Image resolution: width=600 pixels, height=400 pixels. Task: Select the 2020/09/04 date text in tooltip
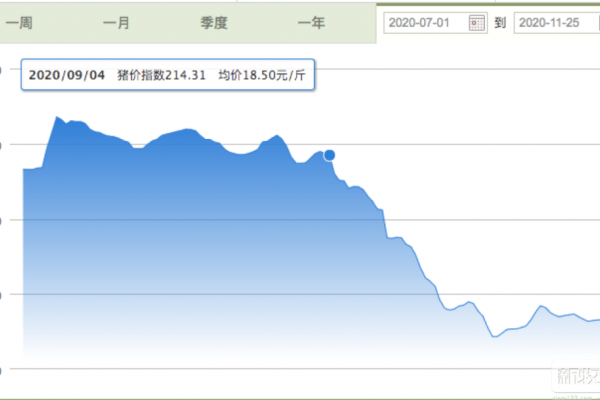67,75
